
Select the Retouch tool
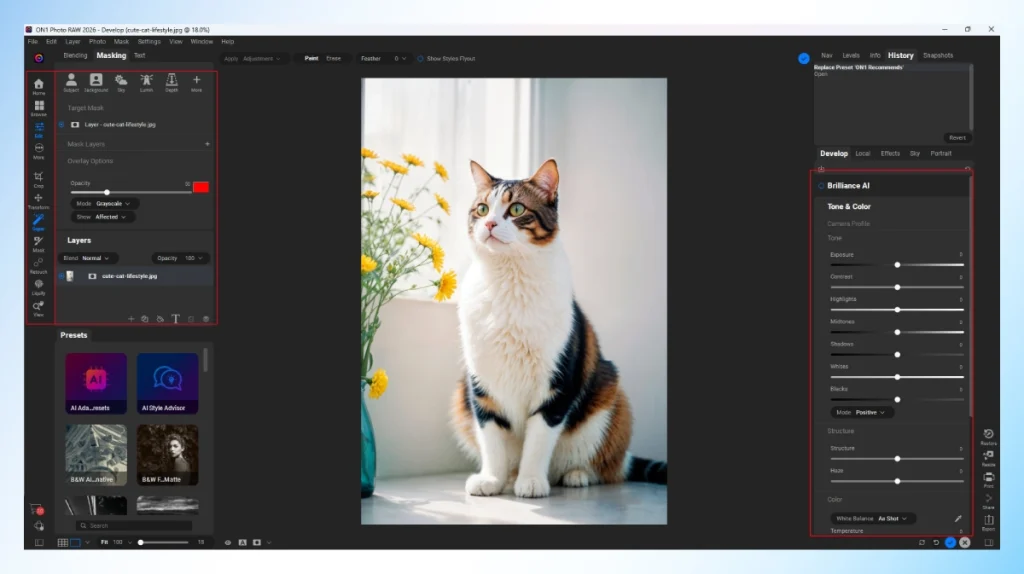tap(39, 265)
